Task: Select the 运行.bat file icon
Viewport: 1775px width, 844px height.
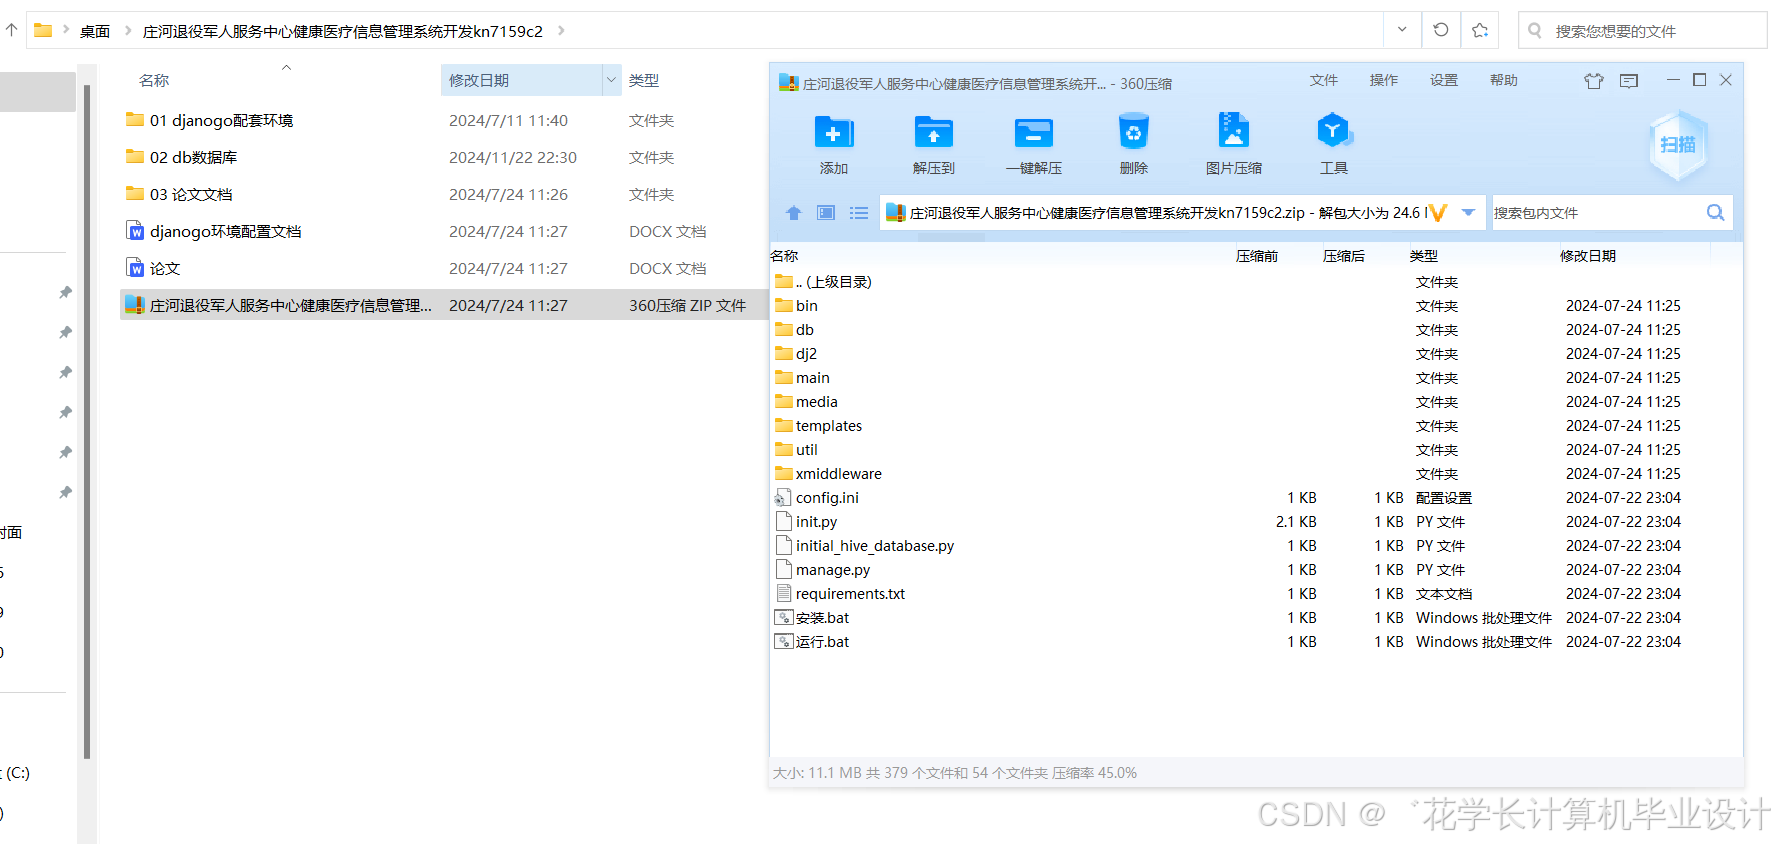Action: (784, 641)
